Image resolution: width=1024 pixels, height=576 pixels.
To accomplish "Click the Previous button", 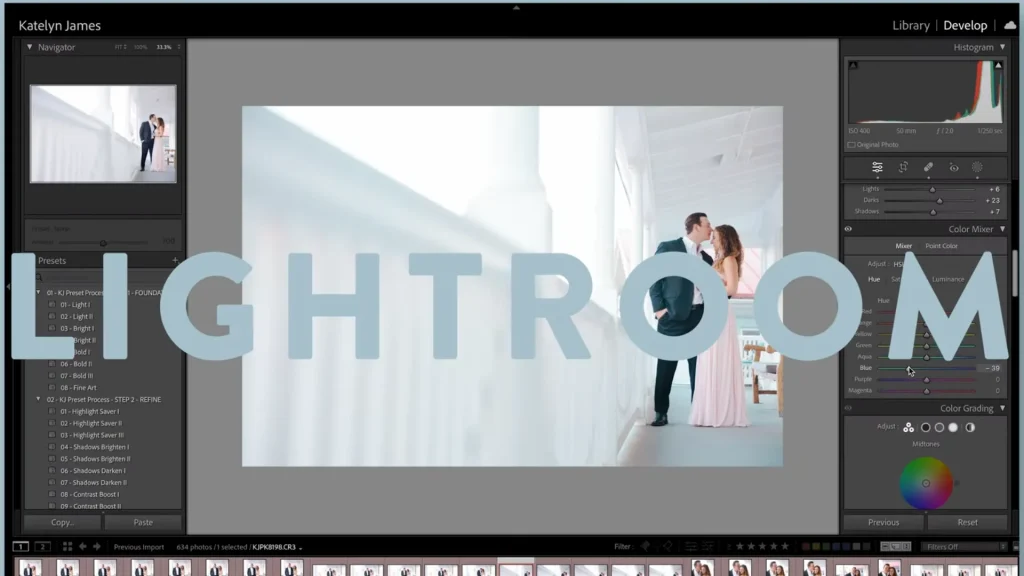I will pyautogui.click(x=884, y=522).
